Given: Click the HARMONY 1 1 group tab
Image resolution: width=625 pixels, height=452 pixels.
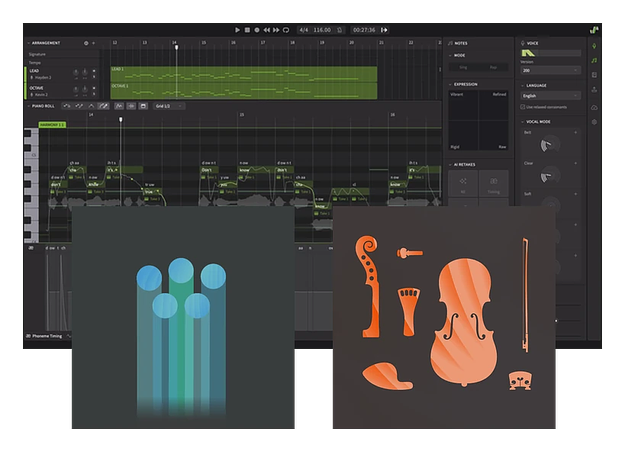Looking at the screenshot, I should tap(52, 125).
